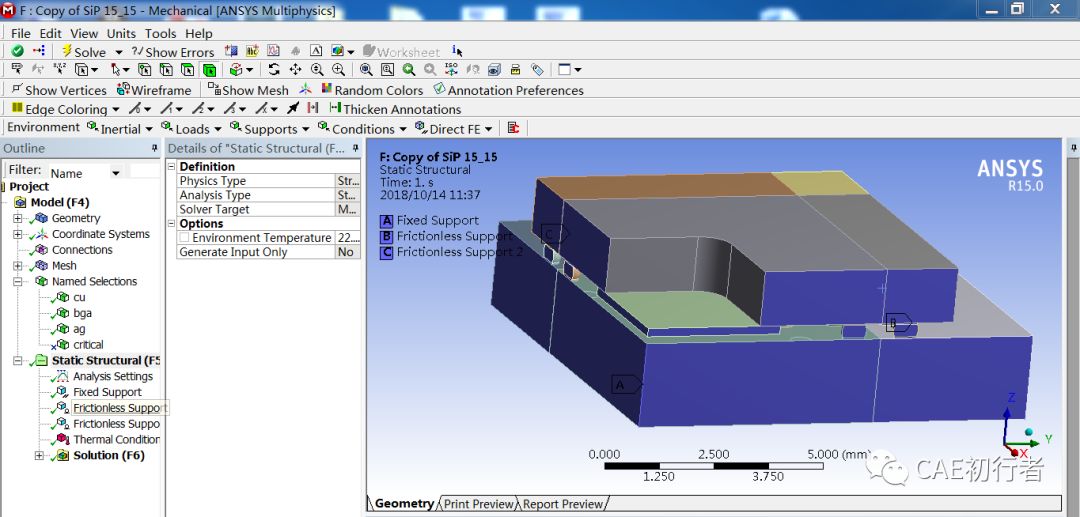Open the File menu
The height and width of the screenshot is (517, 1080).
pos(21,34)
